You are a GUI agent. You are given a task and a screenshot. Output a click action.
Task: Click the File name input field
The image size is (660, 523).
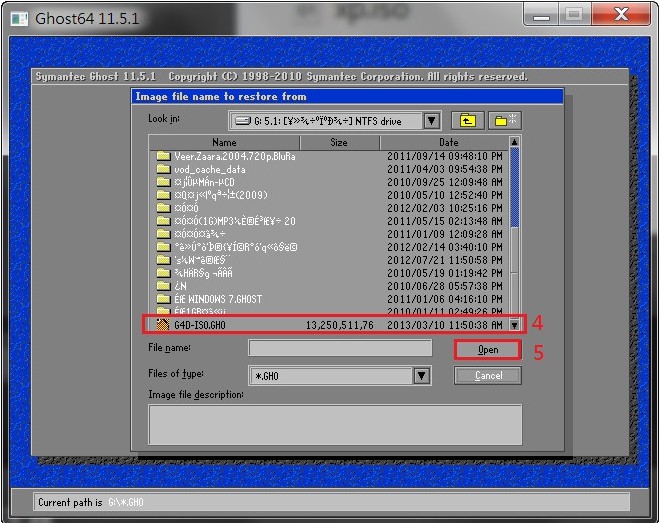(340, 348)
